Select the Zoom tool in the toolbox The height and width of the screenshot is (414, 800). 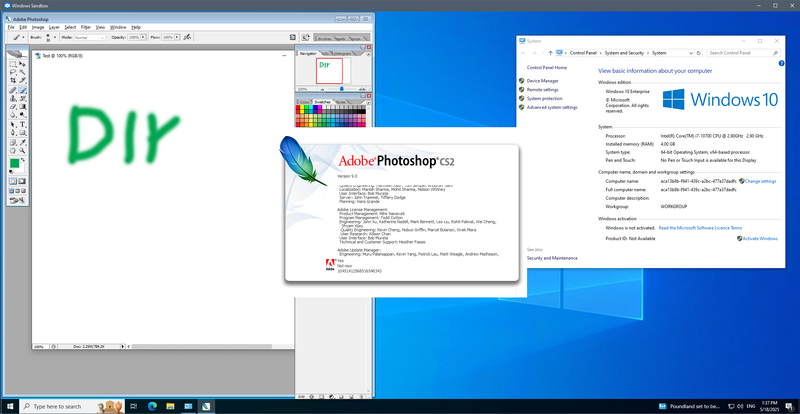tap(22, 151)
